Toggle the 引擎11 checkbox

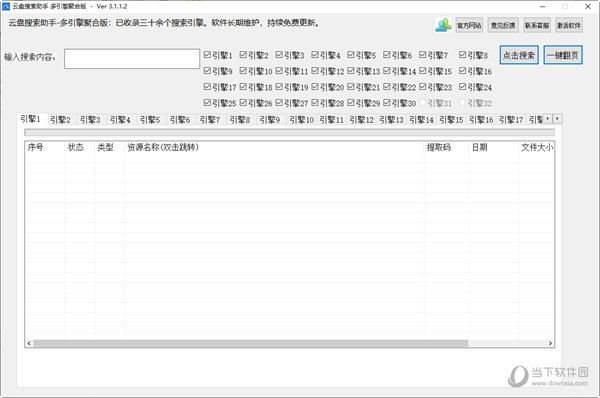(279, 71)
